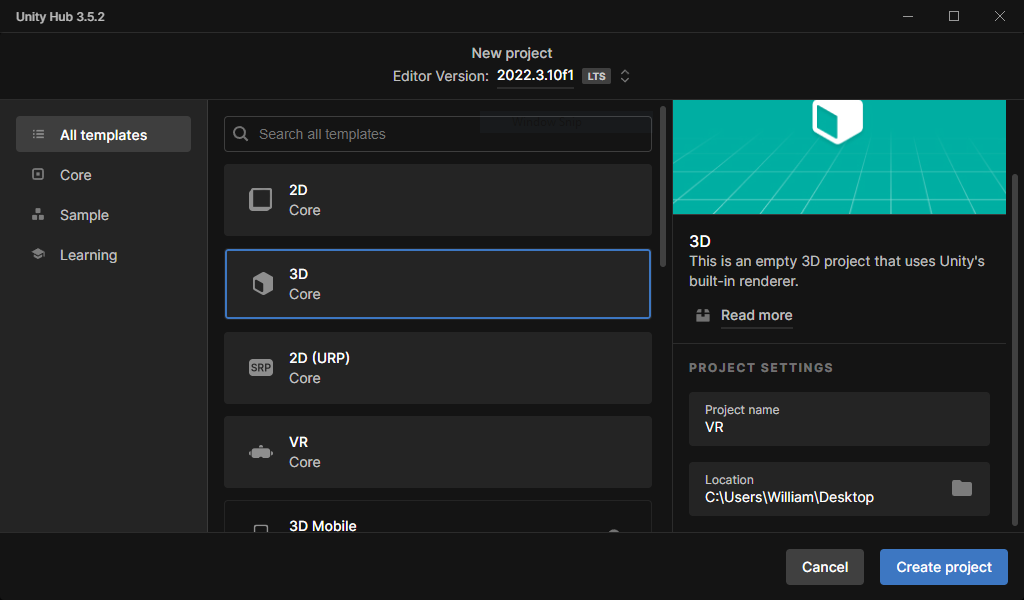Click the 2D template square icon
Screen dimensions: 1024x600
click(x=260, y=200)
